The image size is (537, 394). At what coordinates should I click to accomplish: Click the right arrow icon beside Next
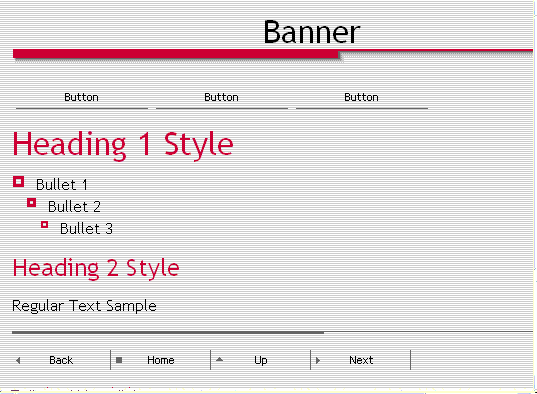point(318,360)
